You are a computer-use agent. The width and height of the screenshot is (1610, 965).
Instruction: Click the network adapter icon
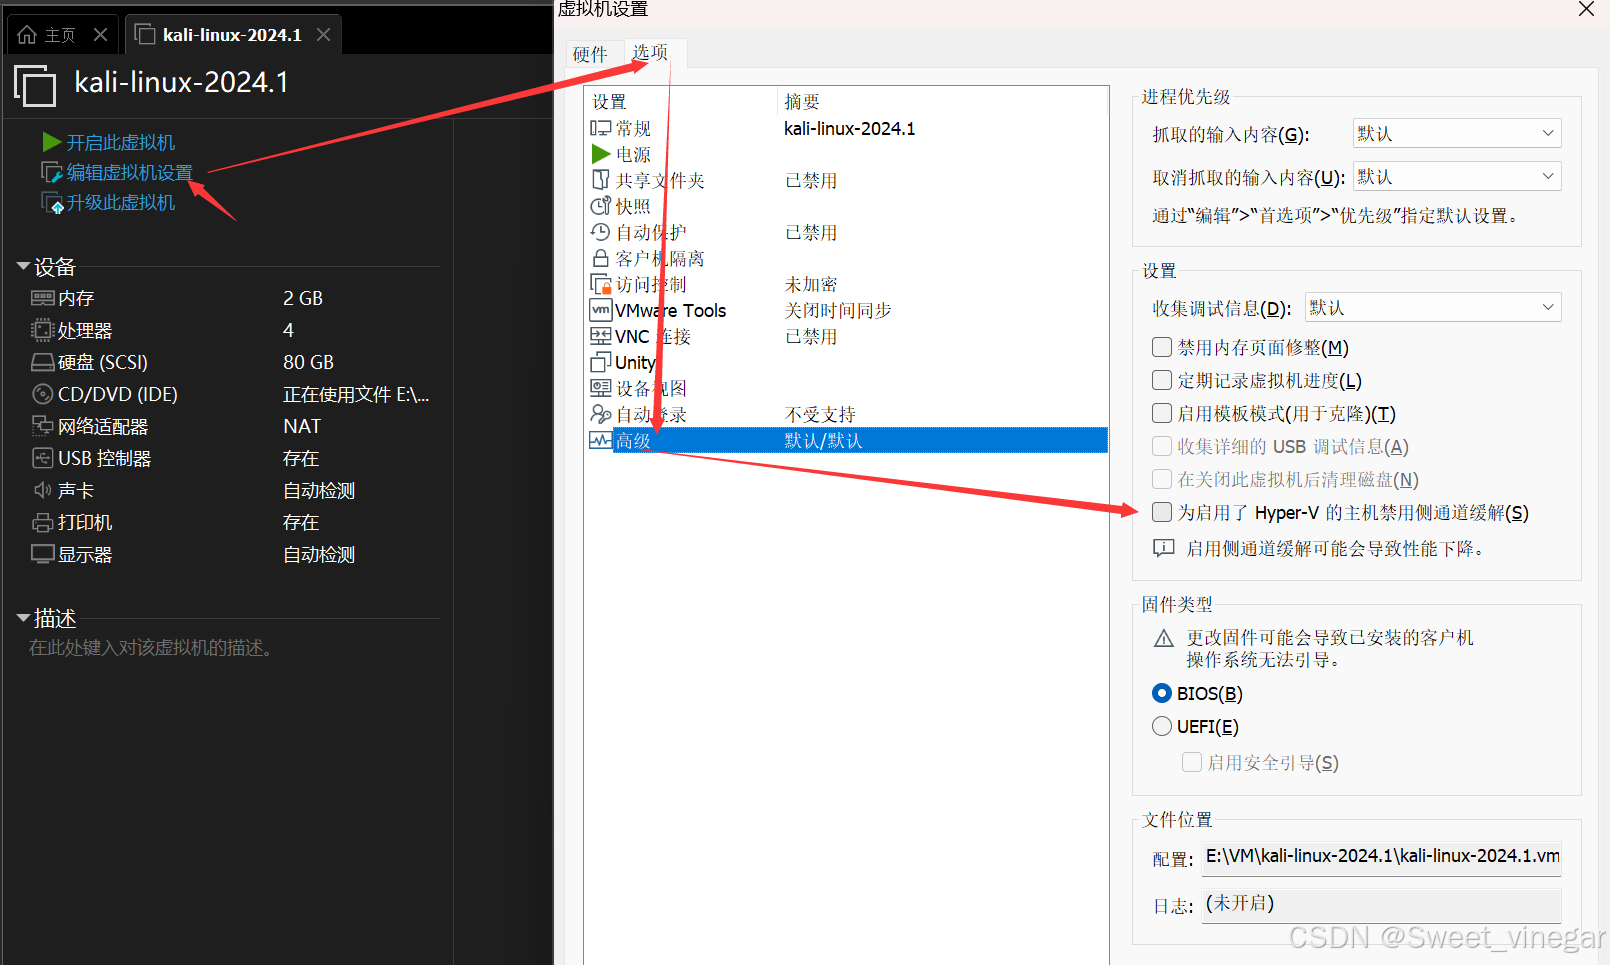pyautogui.click(x=42, y=426)
